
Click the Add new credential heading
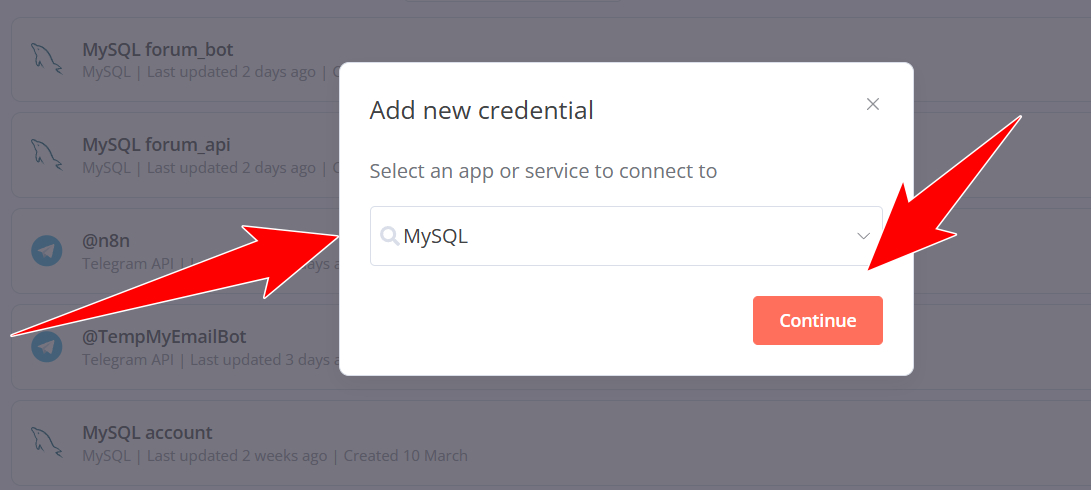[x=481, y=110]
